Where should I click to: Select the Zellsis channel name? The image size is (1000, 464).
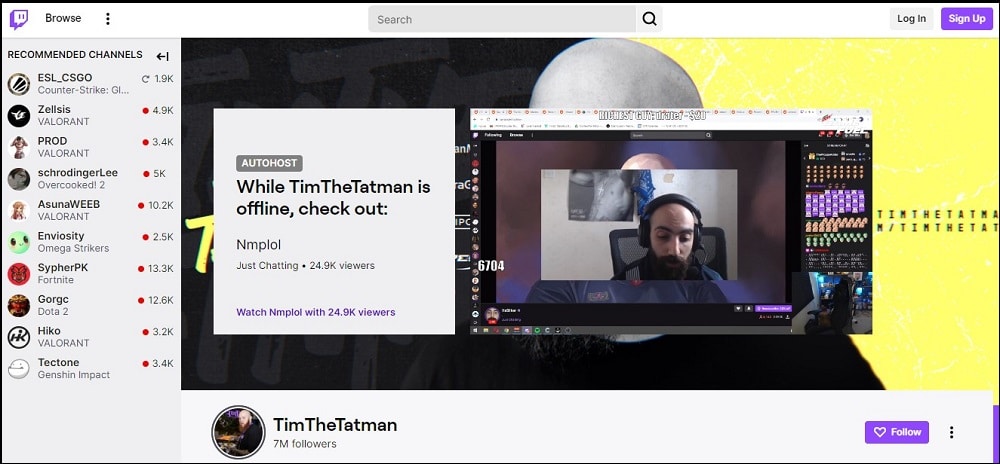[54, 110]
